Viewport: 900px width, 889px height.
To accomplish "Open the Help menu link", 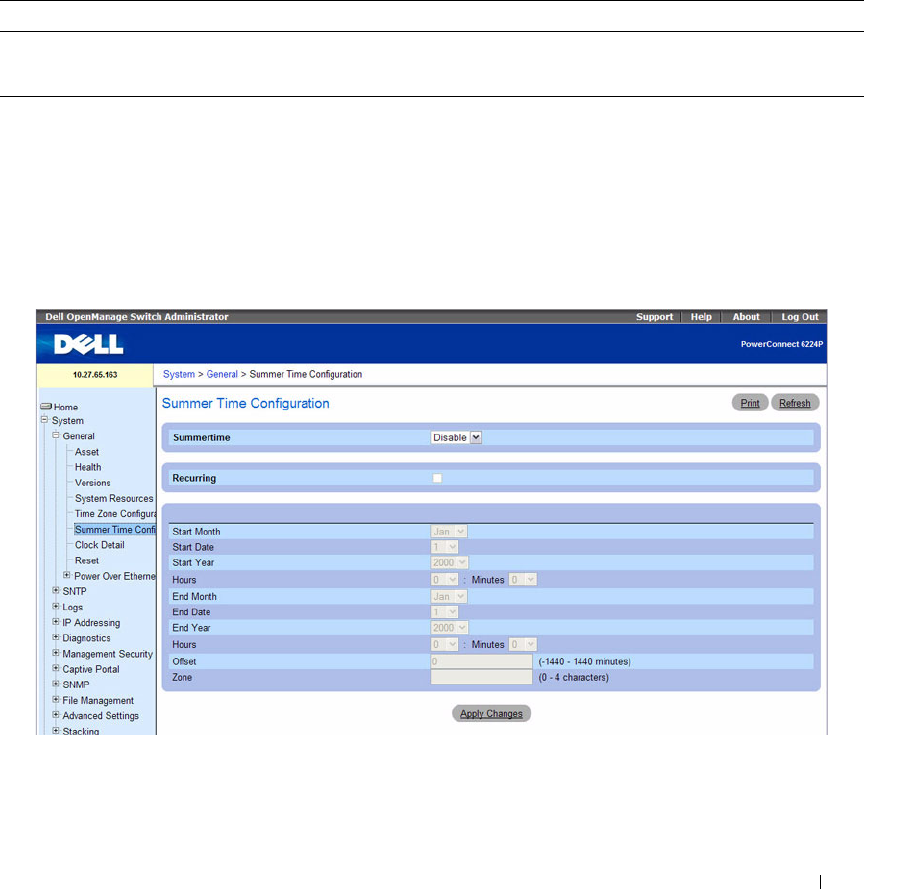I will pos(701,317).
